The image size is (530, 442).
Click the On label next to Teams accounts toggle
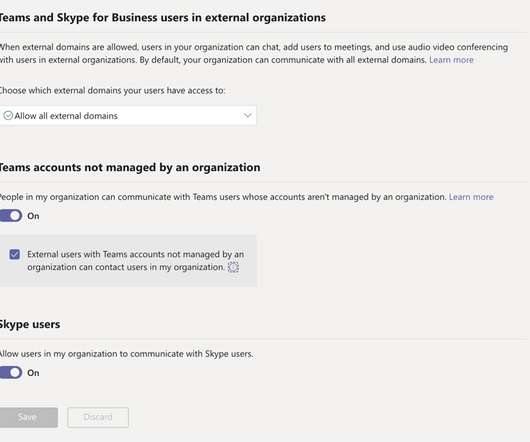tap(33, 216)
